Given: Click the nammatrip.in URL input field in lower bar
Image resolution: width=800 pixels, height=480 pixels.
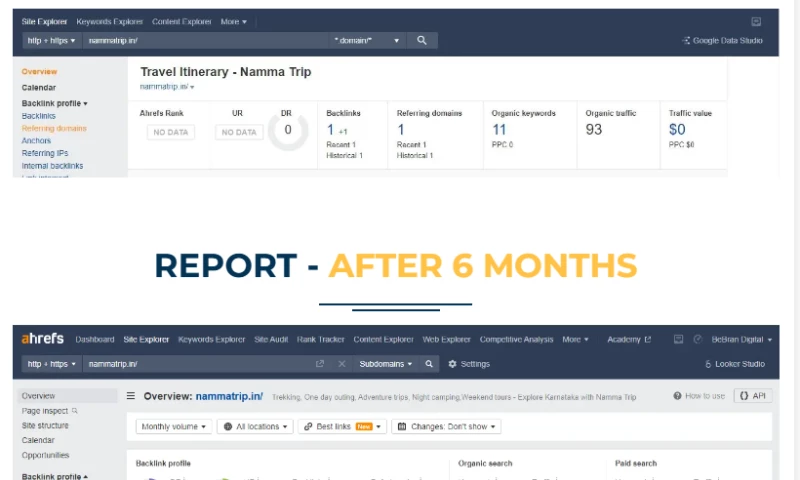Looking at the screenshot, I should (x=195, y=364).
